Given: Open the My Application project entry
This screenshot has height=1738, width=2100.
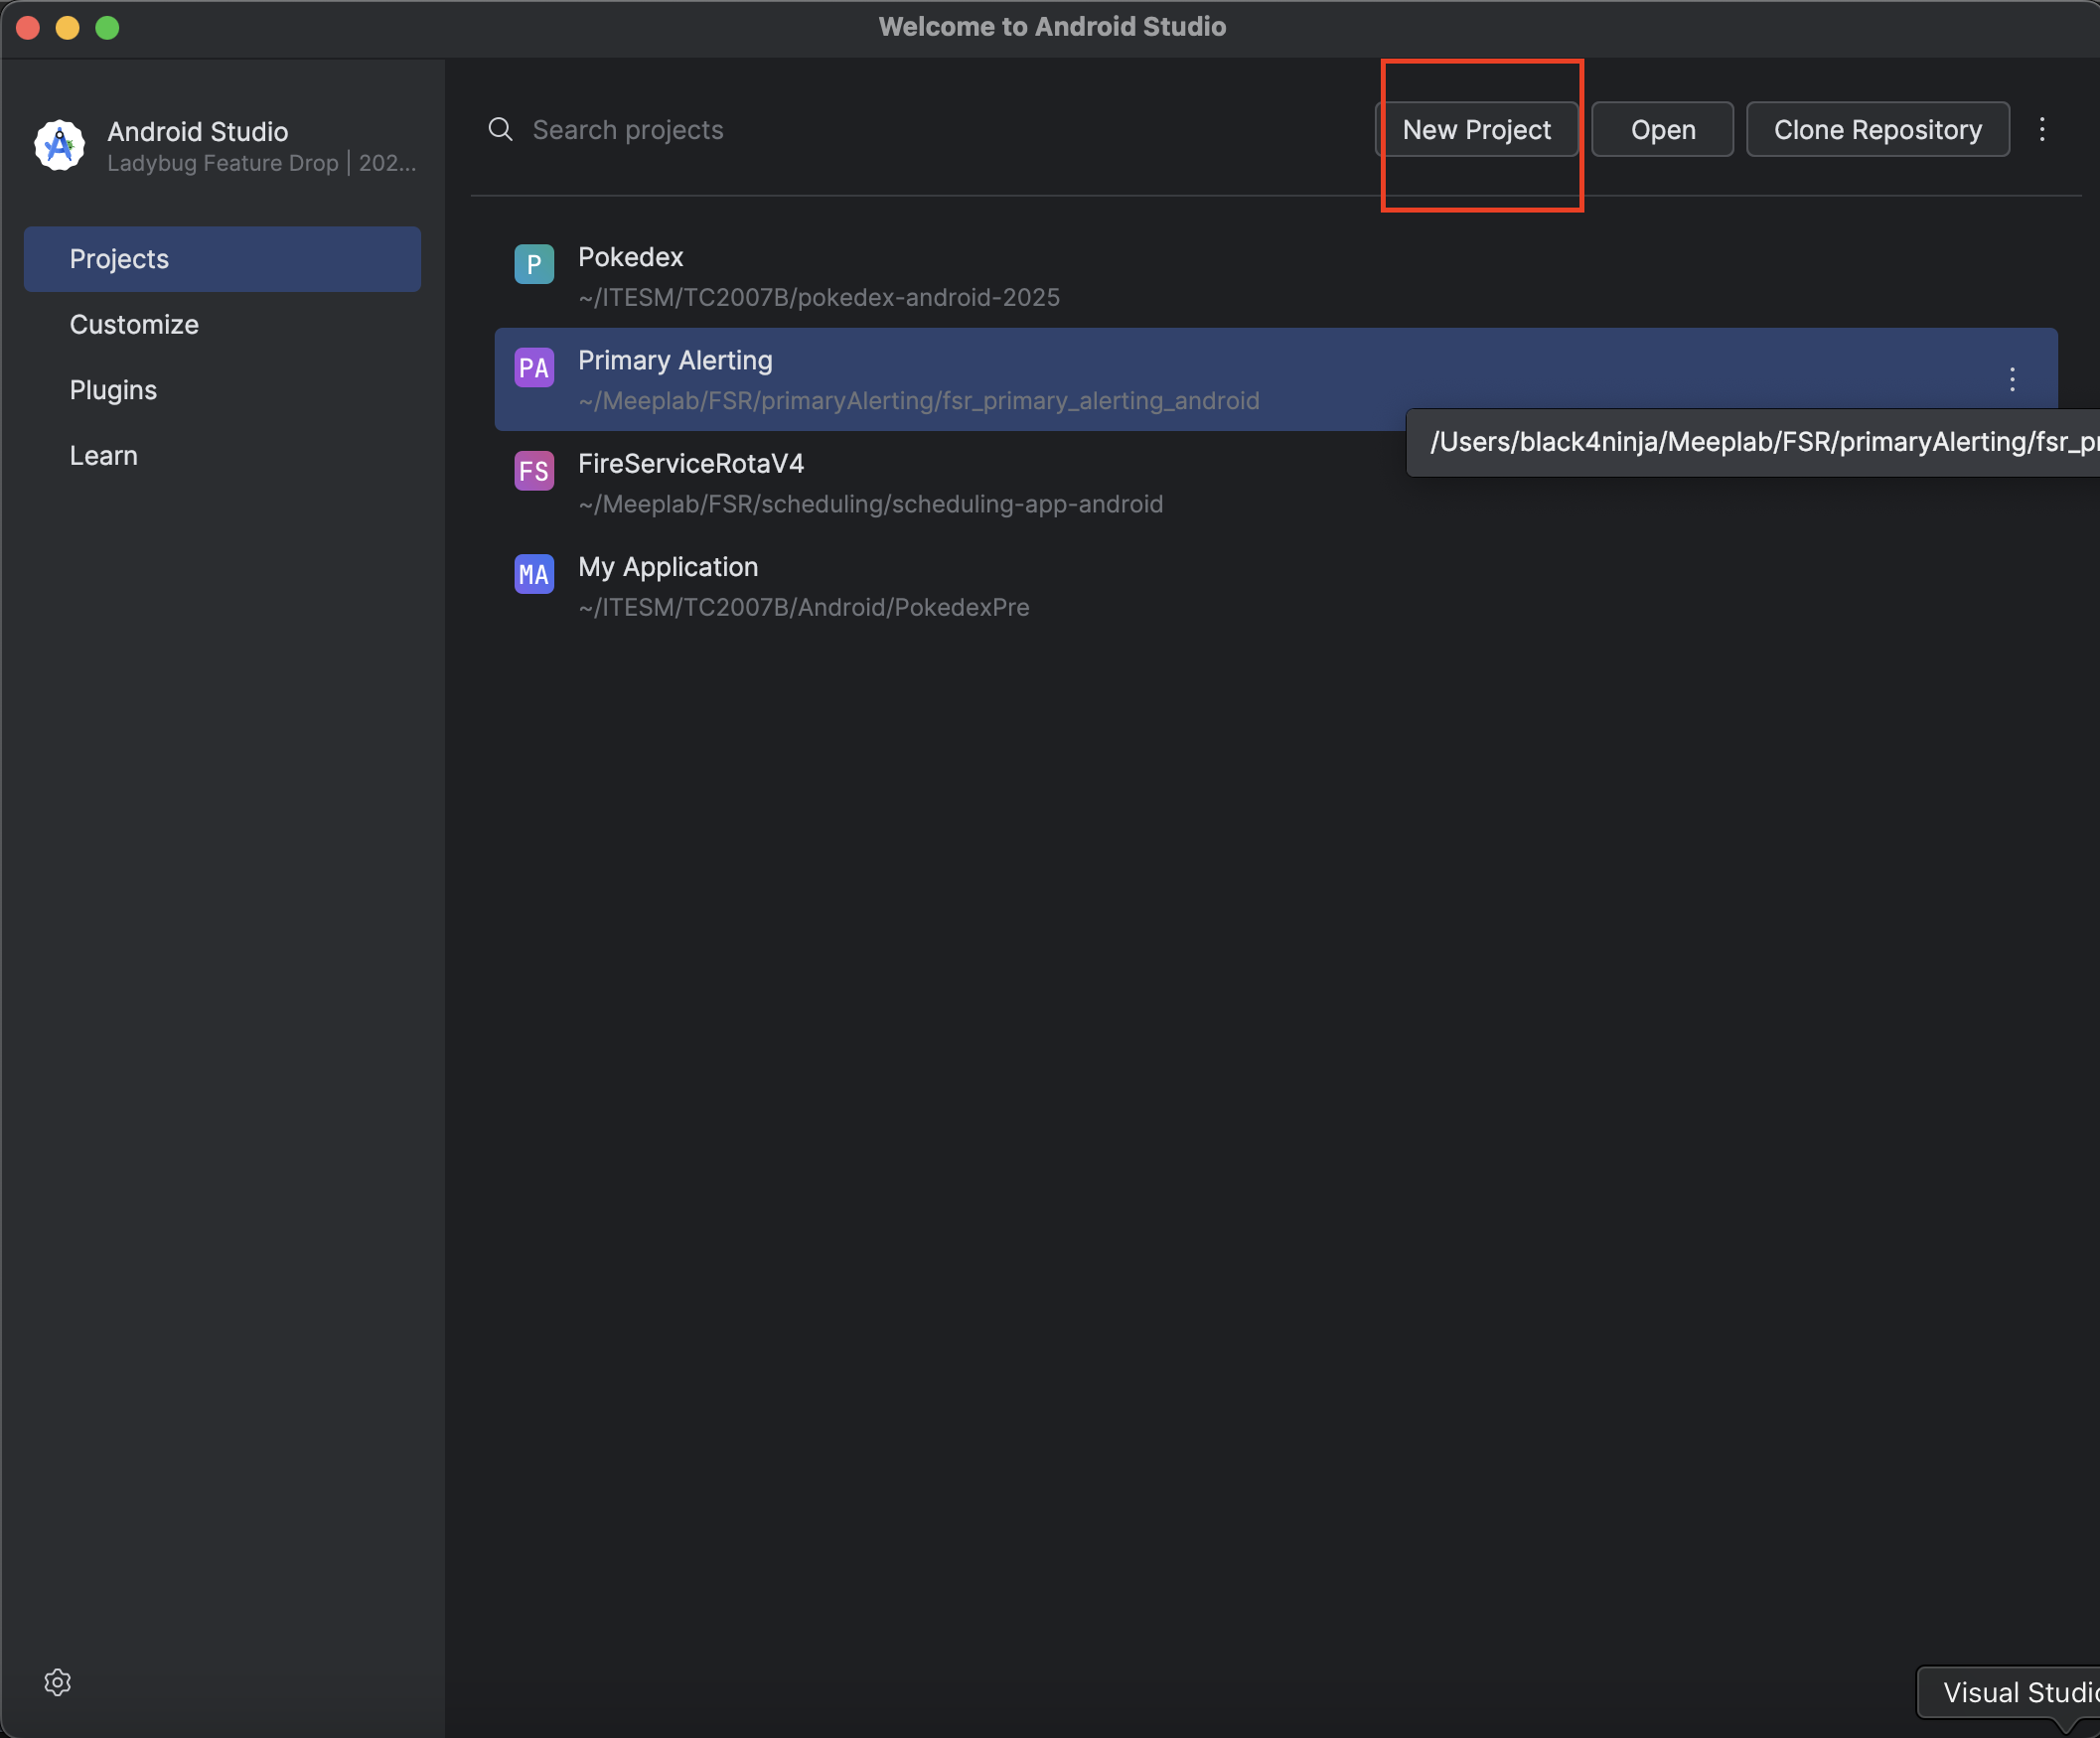Looking at the screenshot, I should (803, 586).
